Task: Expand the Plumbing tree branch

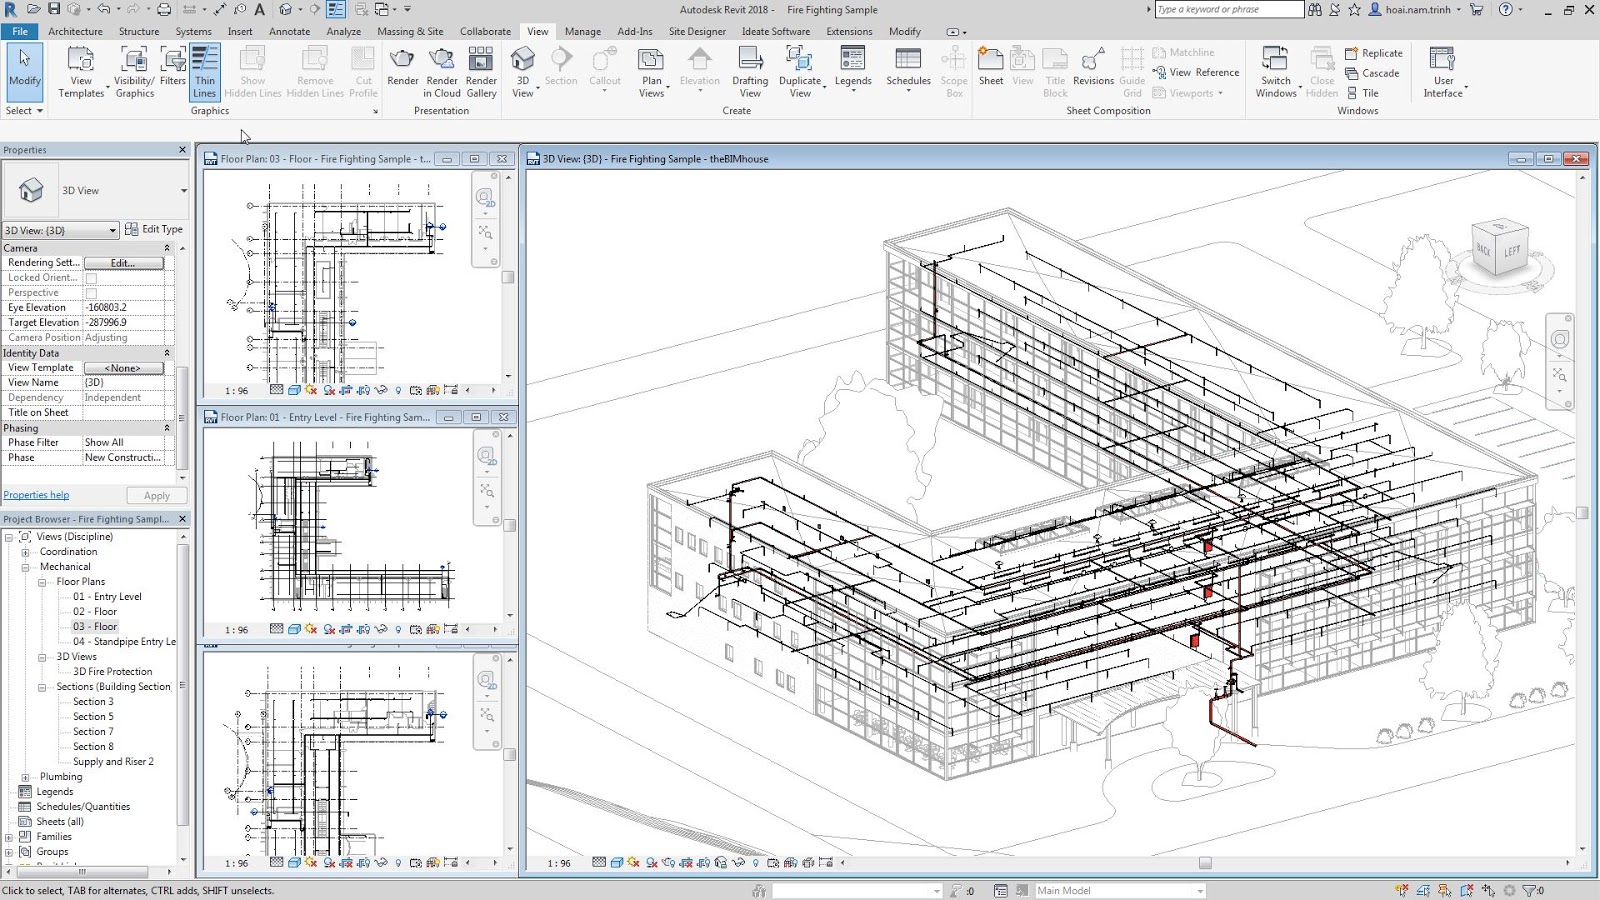Action: pos(23,776)
